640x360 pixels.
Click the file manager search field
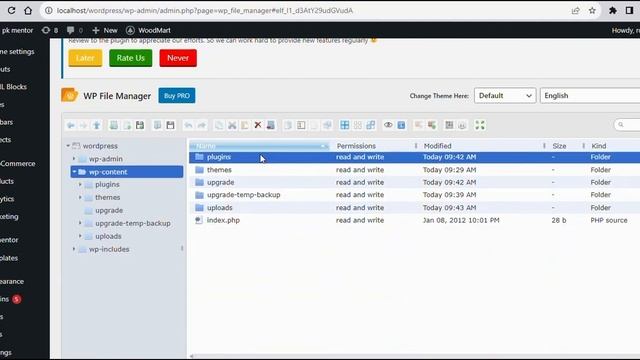pos(628,125)
